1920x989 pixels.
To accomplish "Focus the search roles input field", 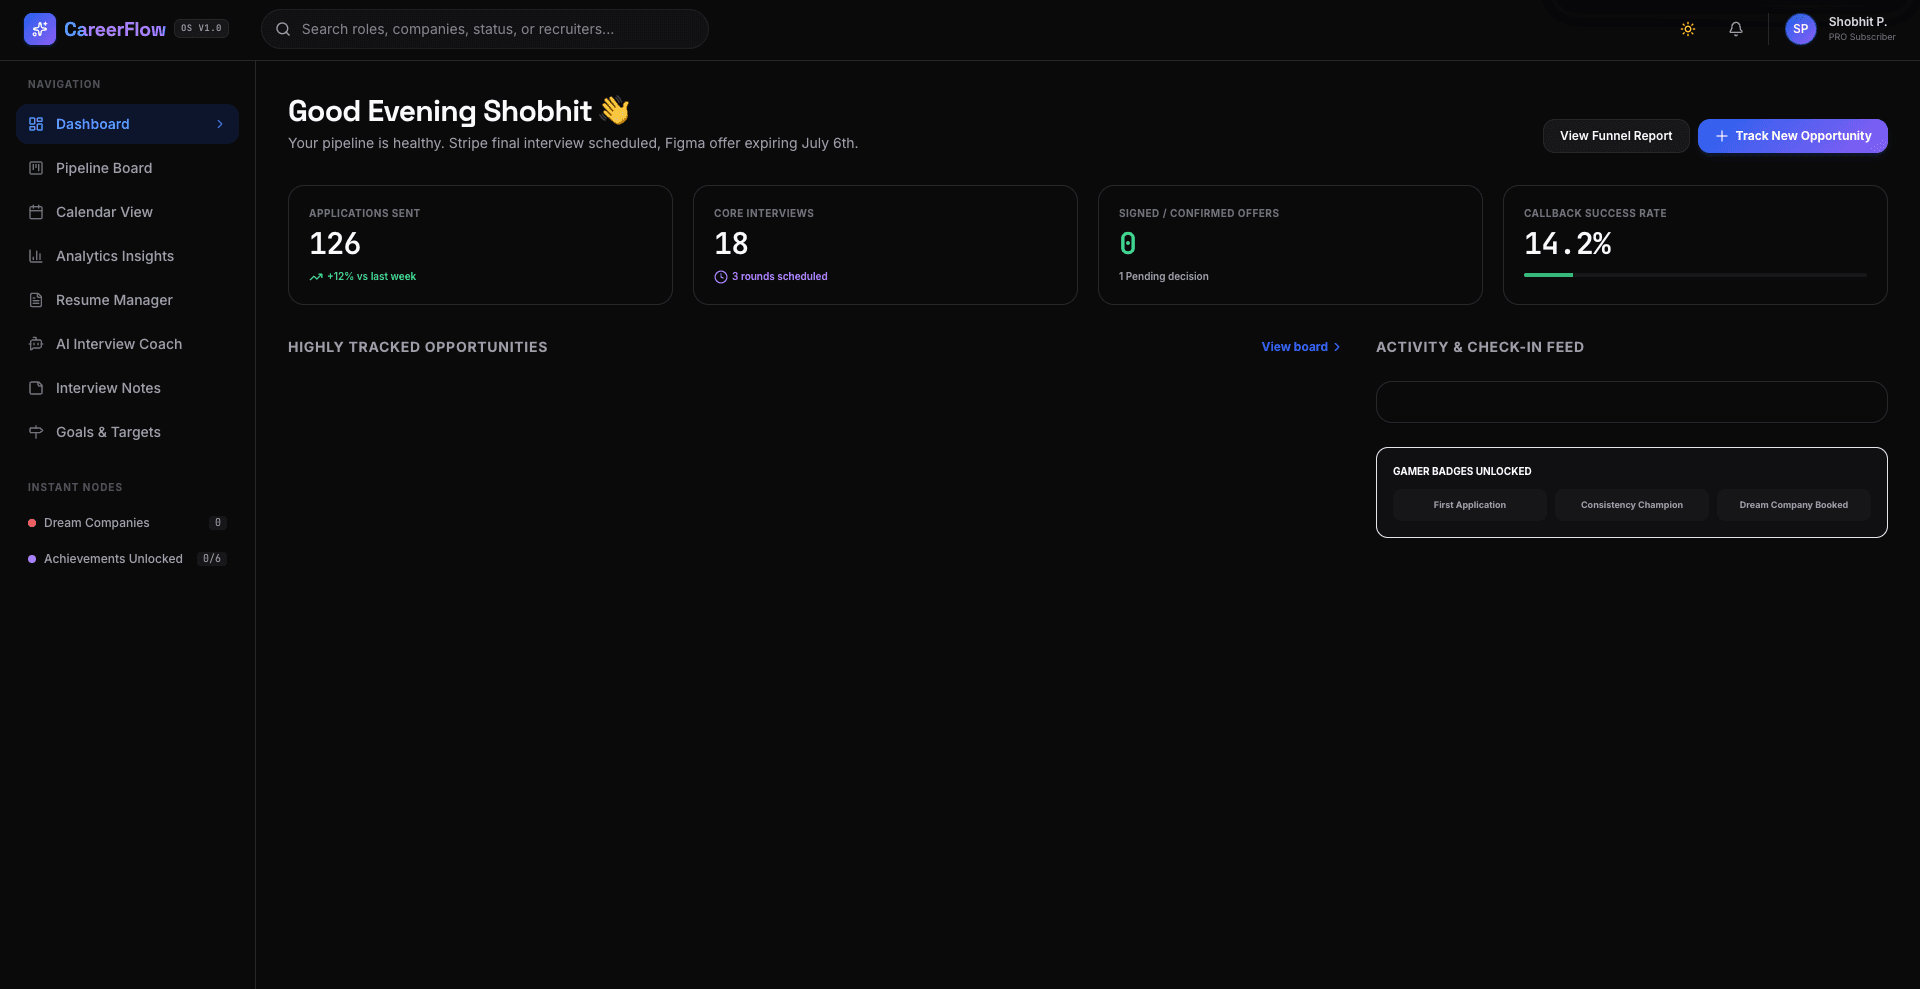I will coord(485,29).
